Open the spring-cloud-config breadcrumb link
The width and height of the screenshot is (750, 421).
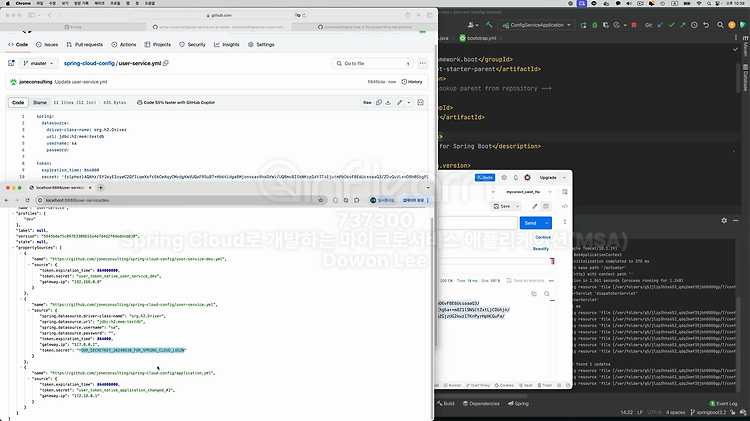pyautogui.click(x=89, y=63)
